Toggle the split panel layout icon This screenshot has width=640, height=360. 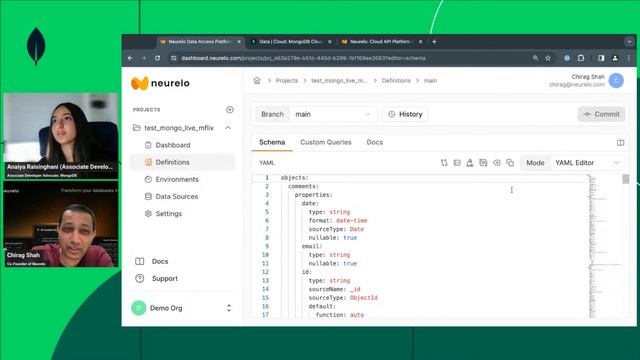click(x=620, y=142)
